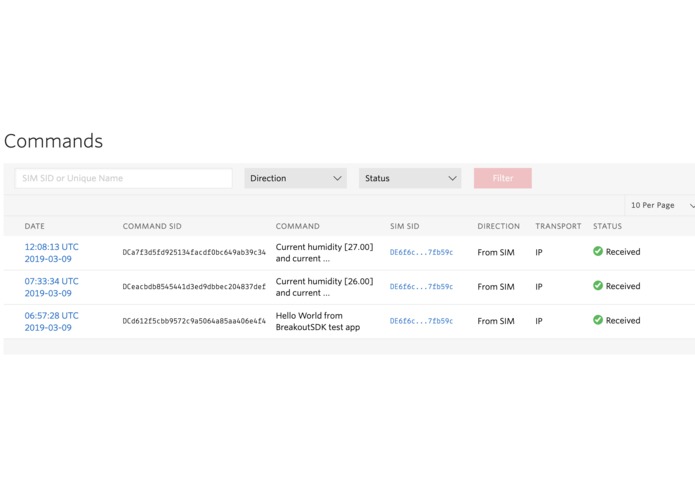Click the IP transport value in the 12:08:13 row
The image size is (695, 494).
pos(539,252)
